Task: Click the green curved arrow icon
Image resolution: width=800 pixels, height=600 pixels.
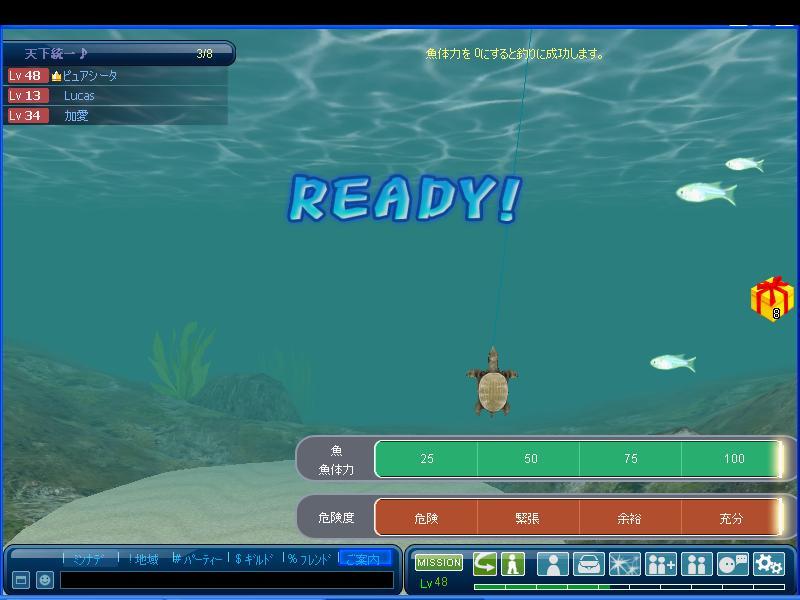Action: pyautogui.click(x=485, y=563)
